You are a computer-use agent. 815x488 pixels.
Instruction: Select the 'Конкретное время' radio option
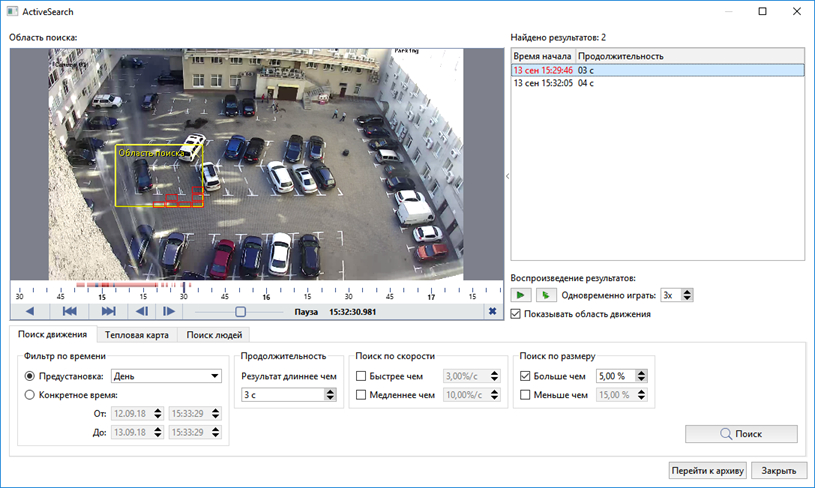click(31, 395)
